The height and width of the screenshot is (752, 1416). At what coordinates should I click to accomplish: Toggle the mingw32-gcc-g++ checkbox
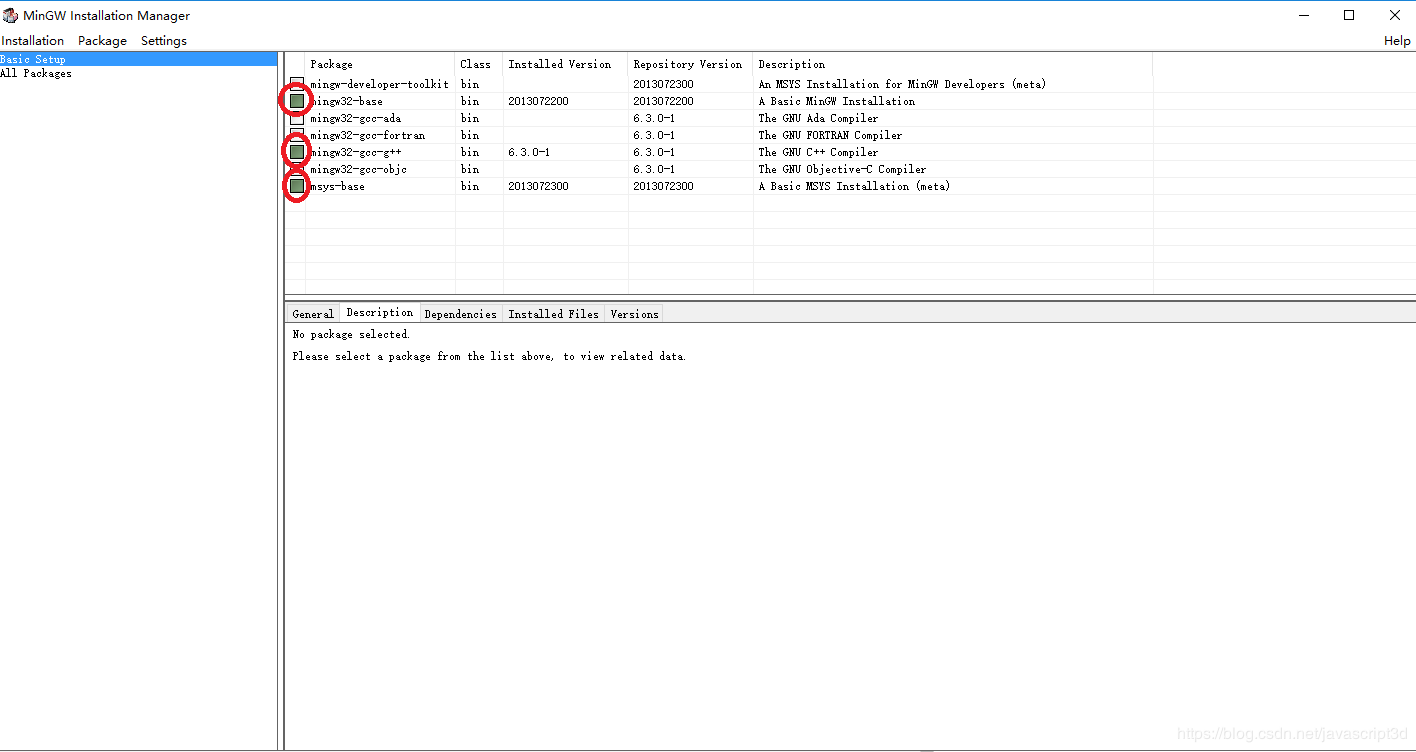pyautogui.click(x=297, y=152)
